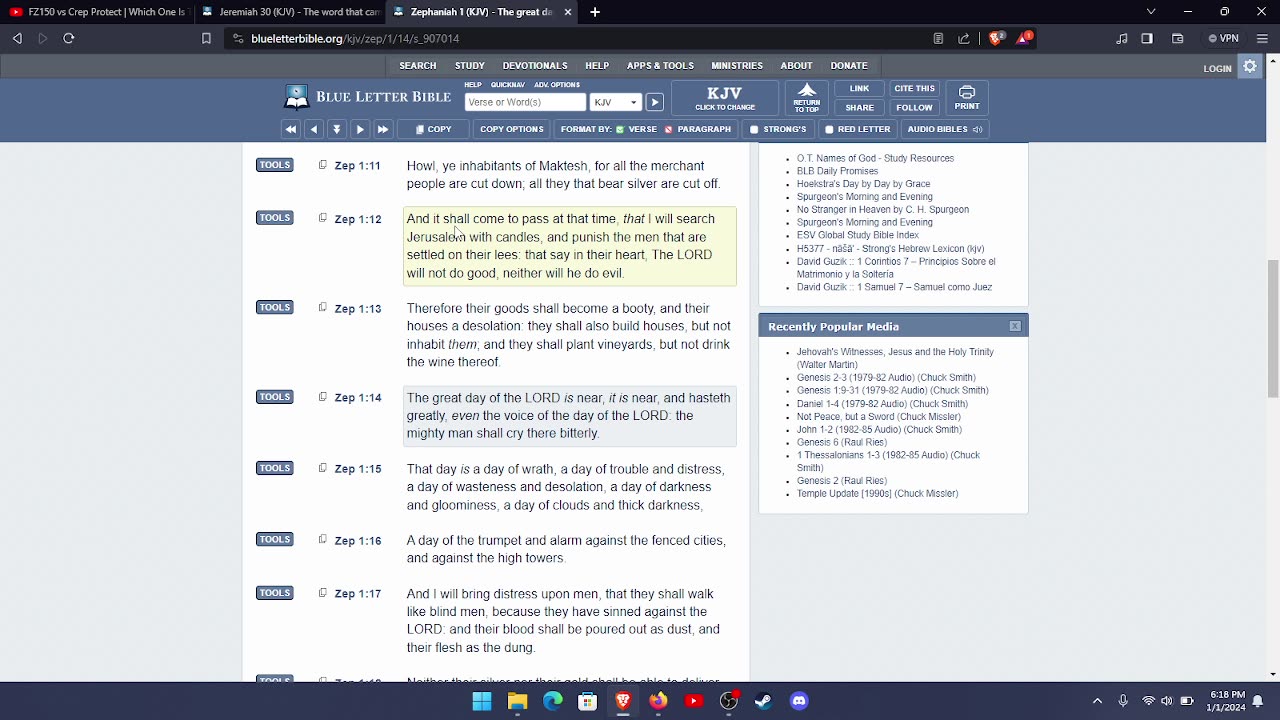
Task: Copy verse Zep 1:14 using its copy icon
Action: point(322,397)
